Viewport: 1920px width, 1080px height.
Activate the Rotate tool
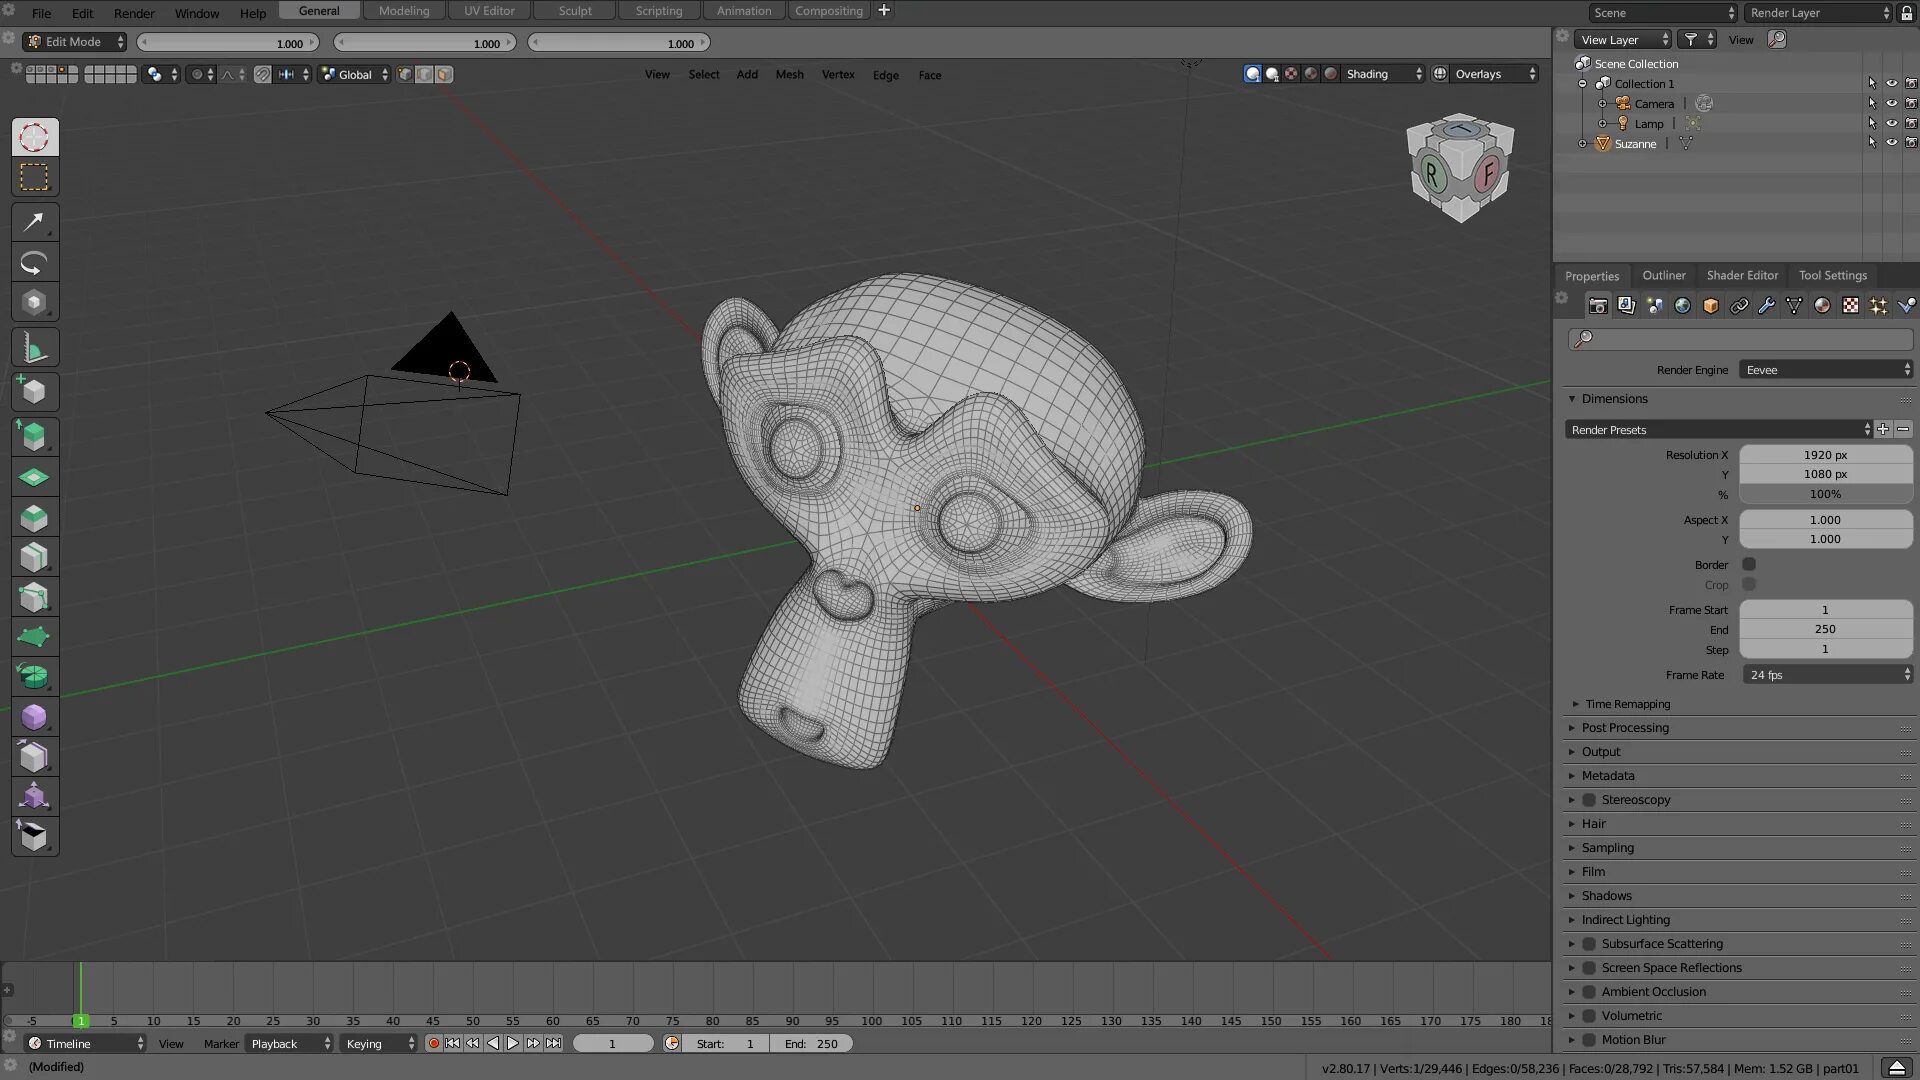point(34,263)
